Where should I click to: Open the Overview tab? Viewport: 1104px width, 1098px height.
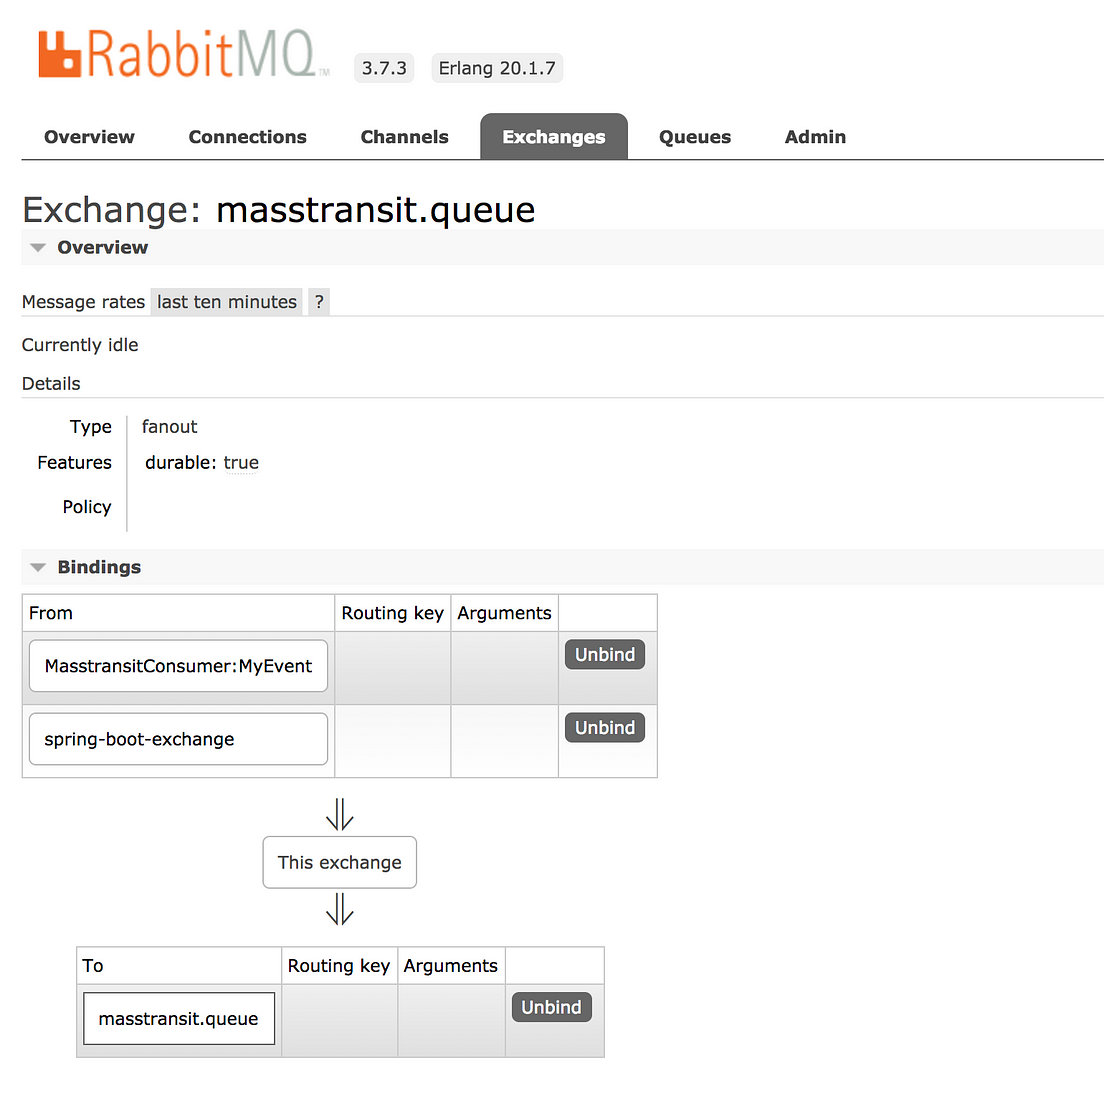(89, 137)
